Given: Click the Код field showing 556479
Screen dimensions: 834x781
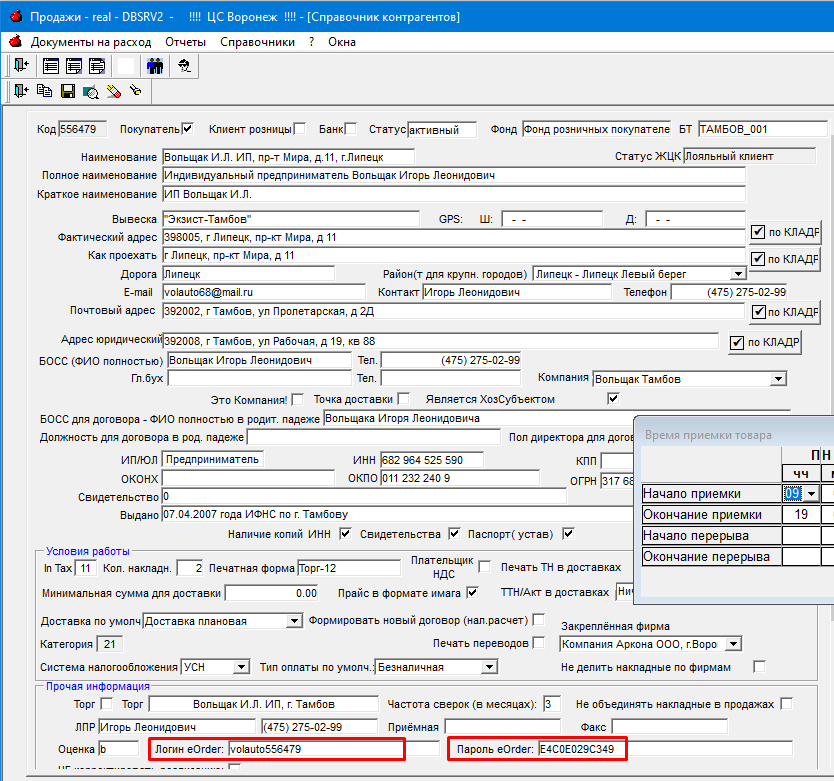Looking at the screenshot, I should coord(82,129).
